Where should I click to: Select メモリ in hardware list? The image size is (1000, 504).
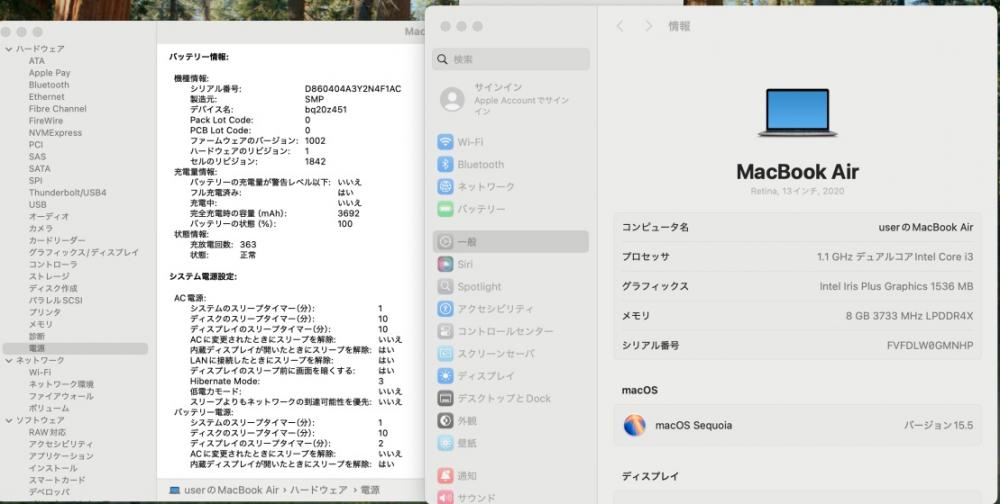[40, 324]
